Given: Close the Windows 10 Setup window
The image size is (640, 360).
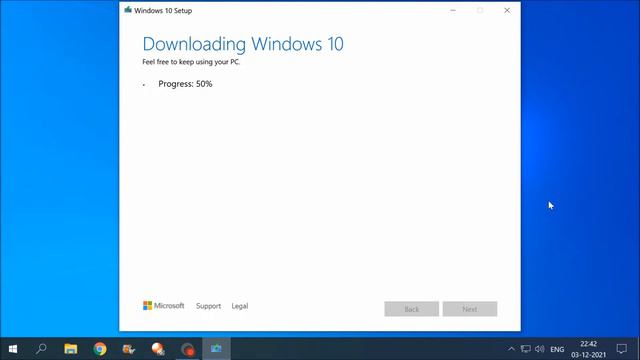Looking at the screenshot, I should (x=507, y=10).
